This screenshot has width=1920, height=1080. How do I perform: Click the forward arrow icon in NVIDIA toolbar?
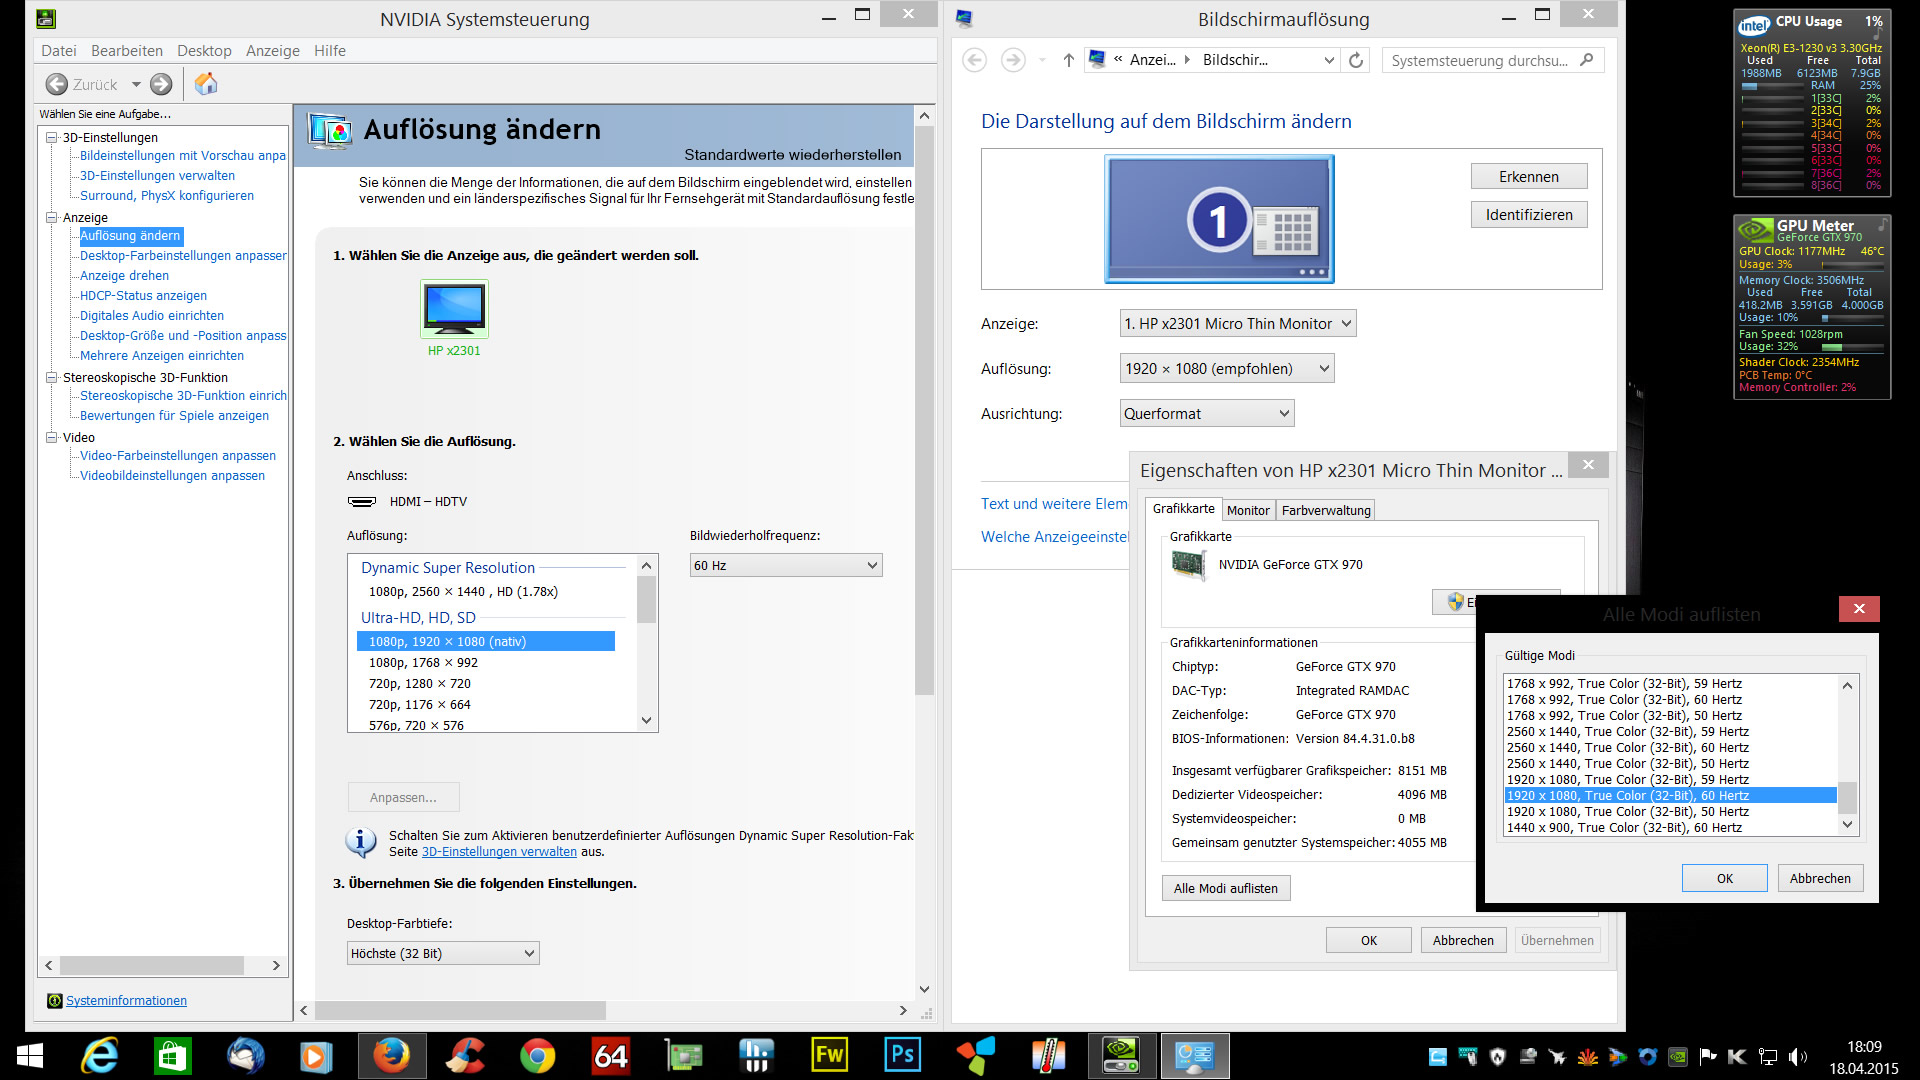tap(161, 85)
